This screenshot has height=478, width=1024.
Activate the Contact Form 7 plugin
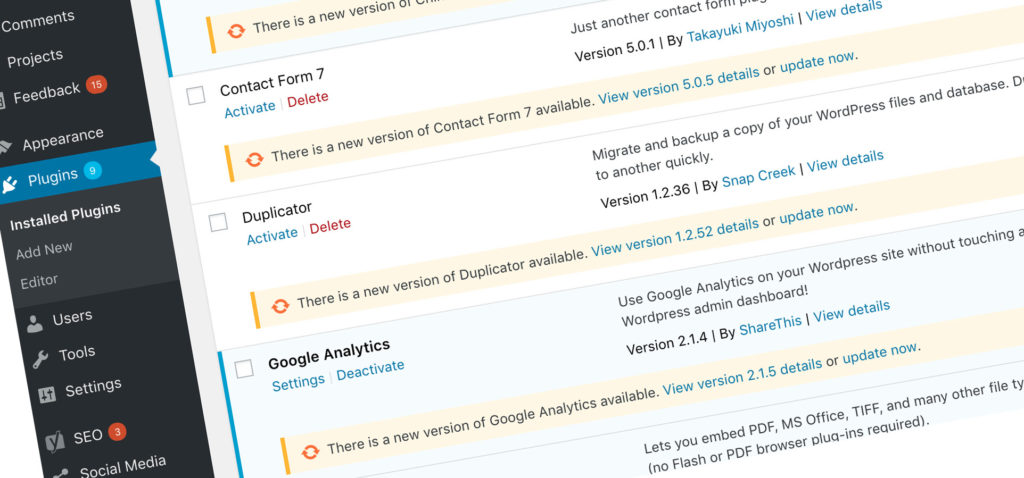point(250,108)
